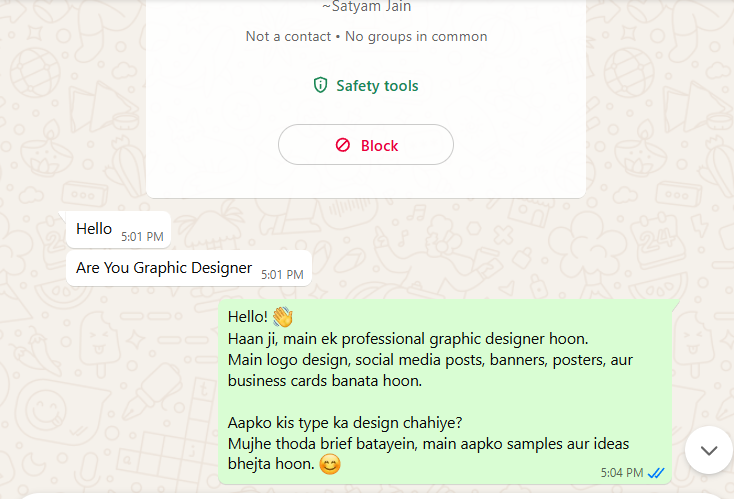The image size is (734, 499).
Task: Click the ~Satyam Jain contact name
Action: tap(367, 7)
